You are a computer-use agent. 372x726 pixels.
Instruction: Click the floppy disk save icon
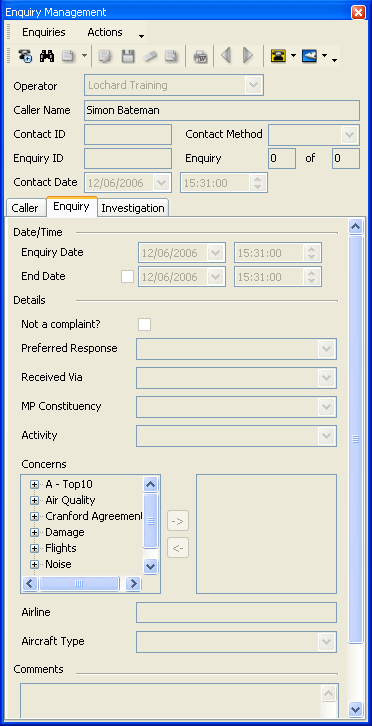click(128, 56)
